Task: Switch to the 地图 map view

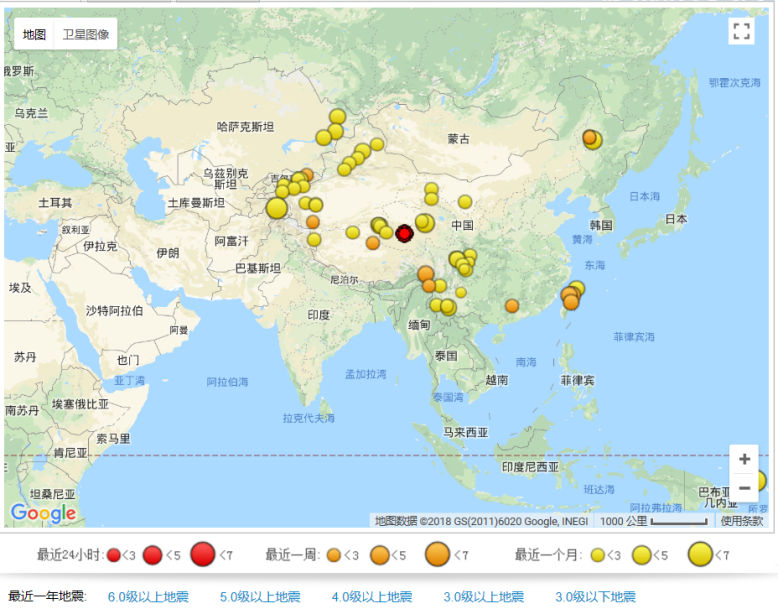Action: click(x=34, y=34)
